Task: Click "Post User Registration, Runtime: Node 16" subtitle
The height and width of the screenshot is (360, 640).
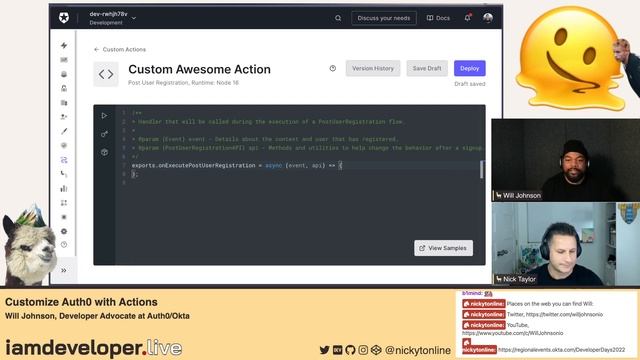Action: [183, 83]
